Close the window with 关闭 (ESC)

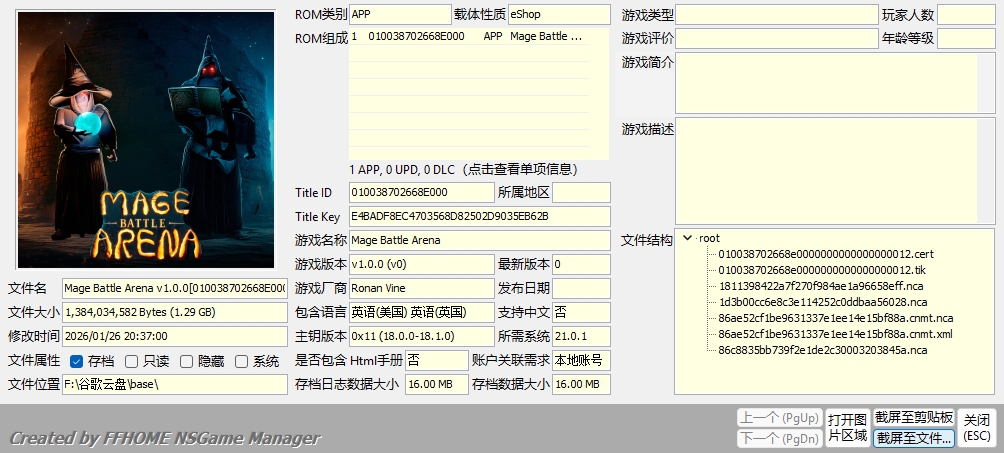click(x=977, y=427)
